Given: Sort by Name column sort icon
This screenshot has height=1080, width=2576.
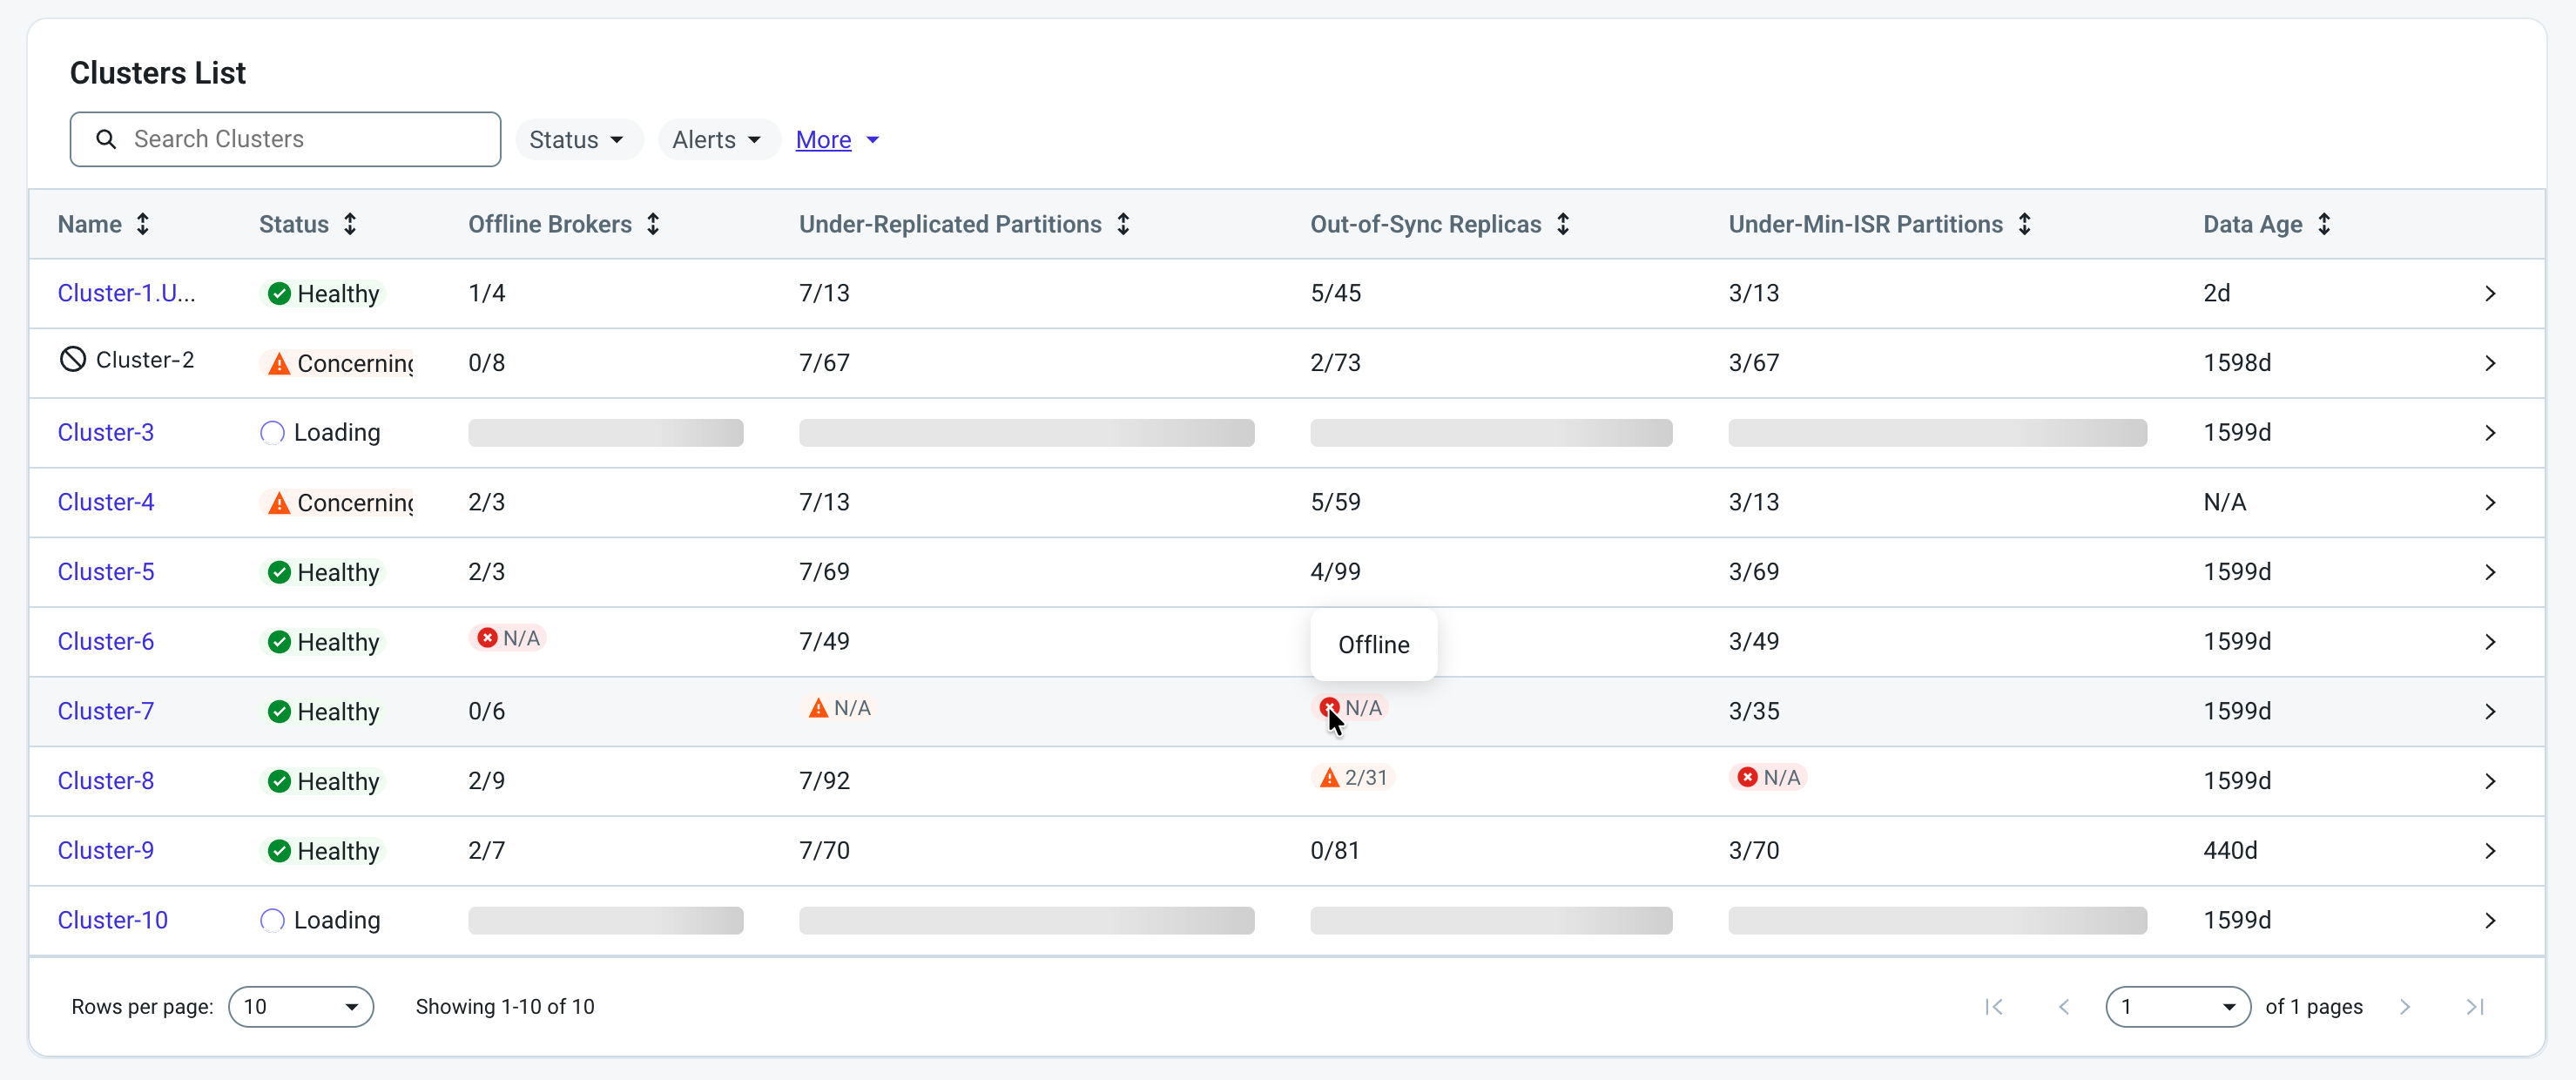Looking at the screenshot, I should point(143,224).
